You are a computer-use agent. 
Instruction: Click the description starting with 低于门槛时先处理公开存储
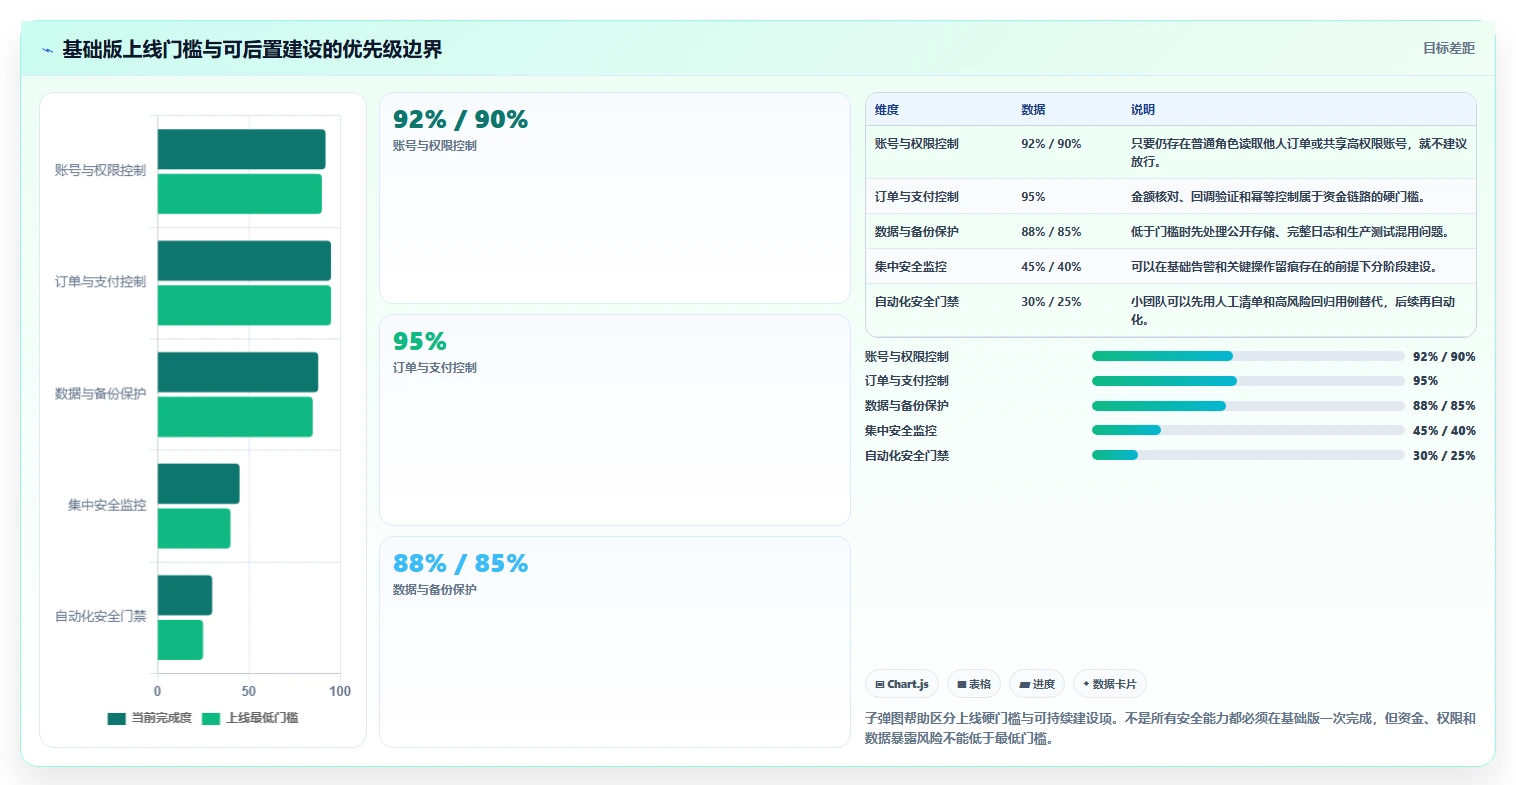pos(1290,232)
